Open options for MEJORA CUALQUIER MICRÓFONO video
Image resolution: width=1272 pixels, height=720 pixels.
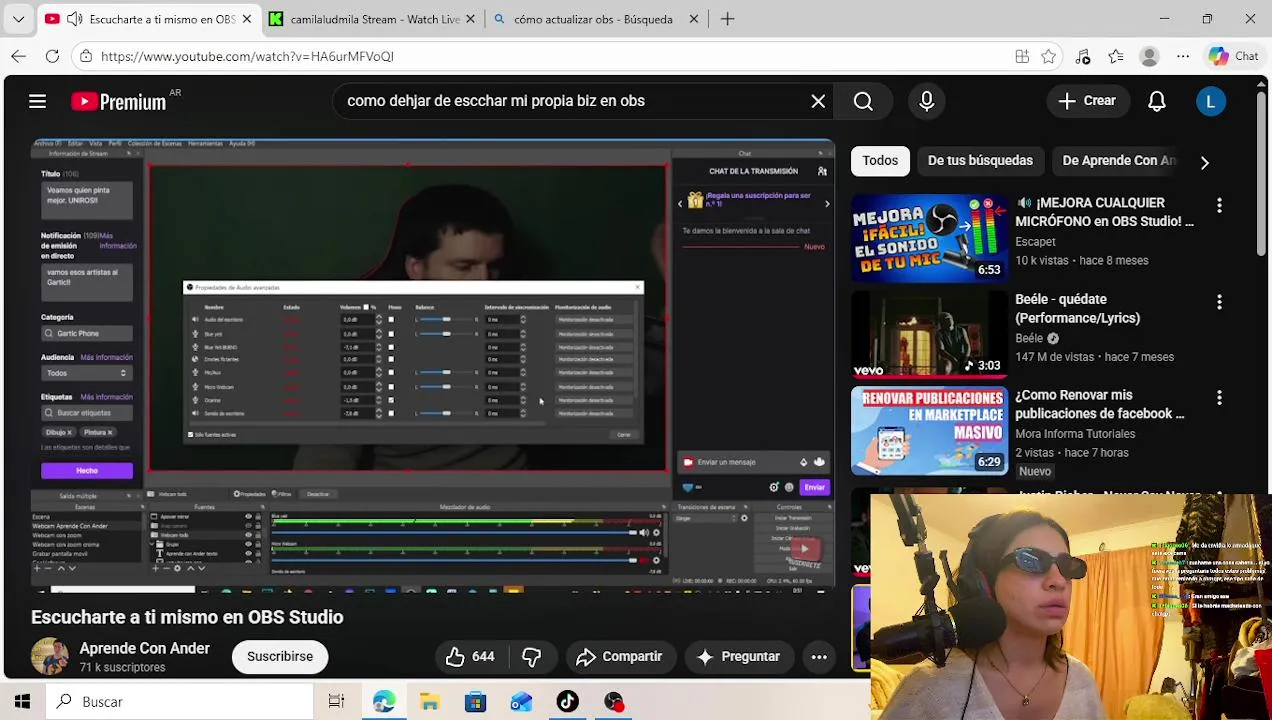(x=1219, y=205)
